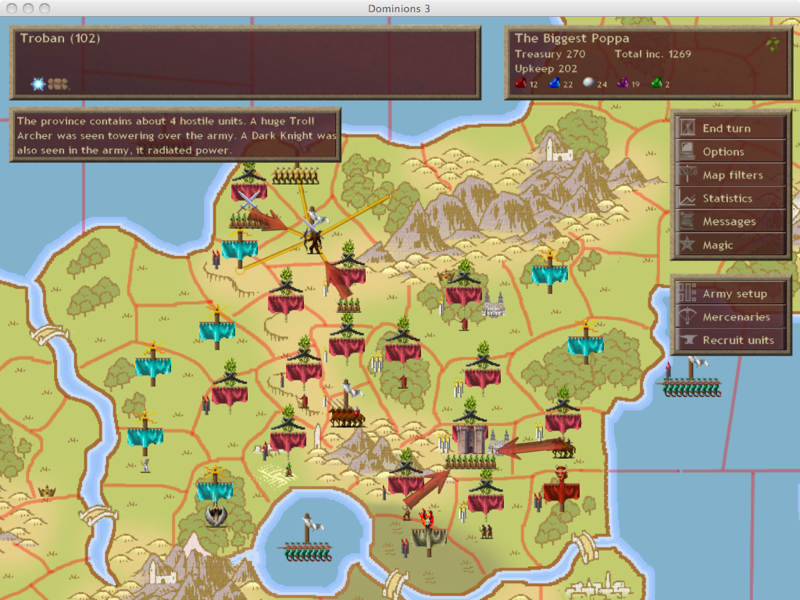
Task: Click the white pearl gem icon
Action: [588, 82]
